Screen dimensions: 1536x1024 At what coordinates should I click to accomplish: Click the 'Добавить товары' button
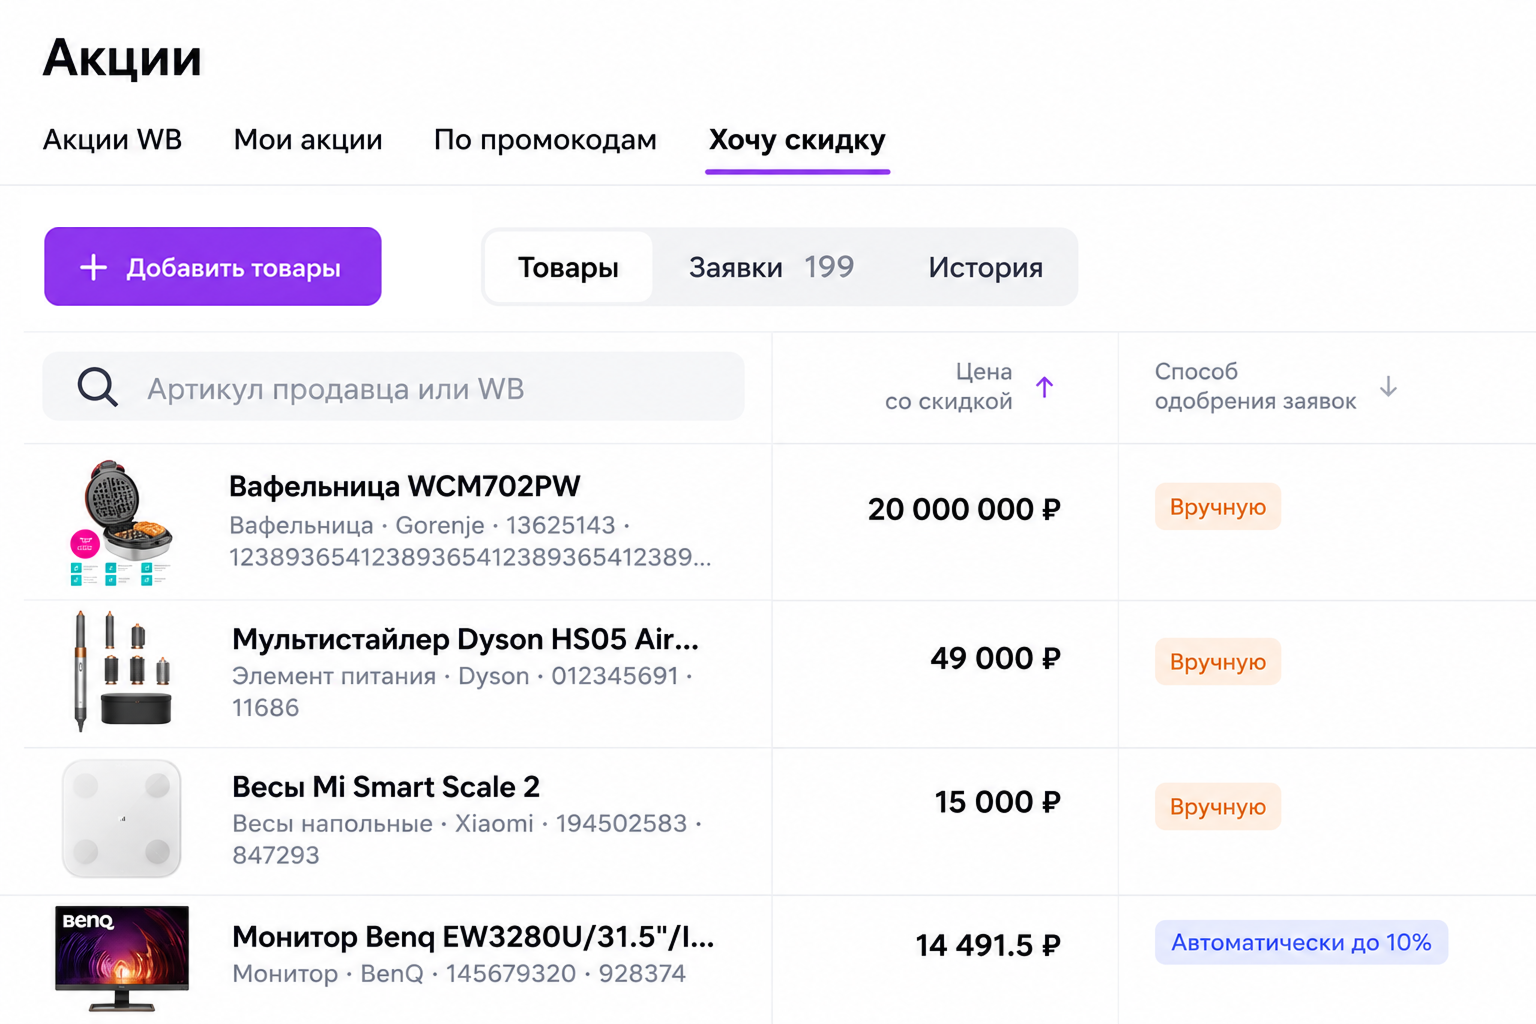[x=213, y=266]
